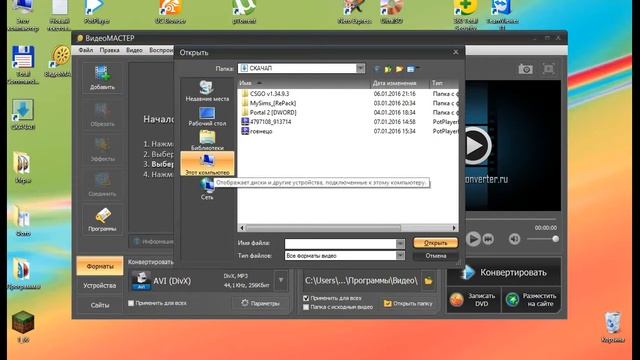The height and width of the screenshot is (360, 640).
Task: Switch to the Форматы tab
Action: (100, 266)
